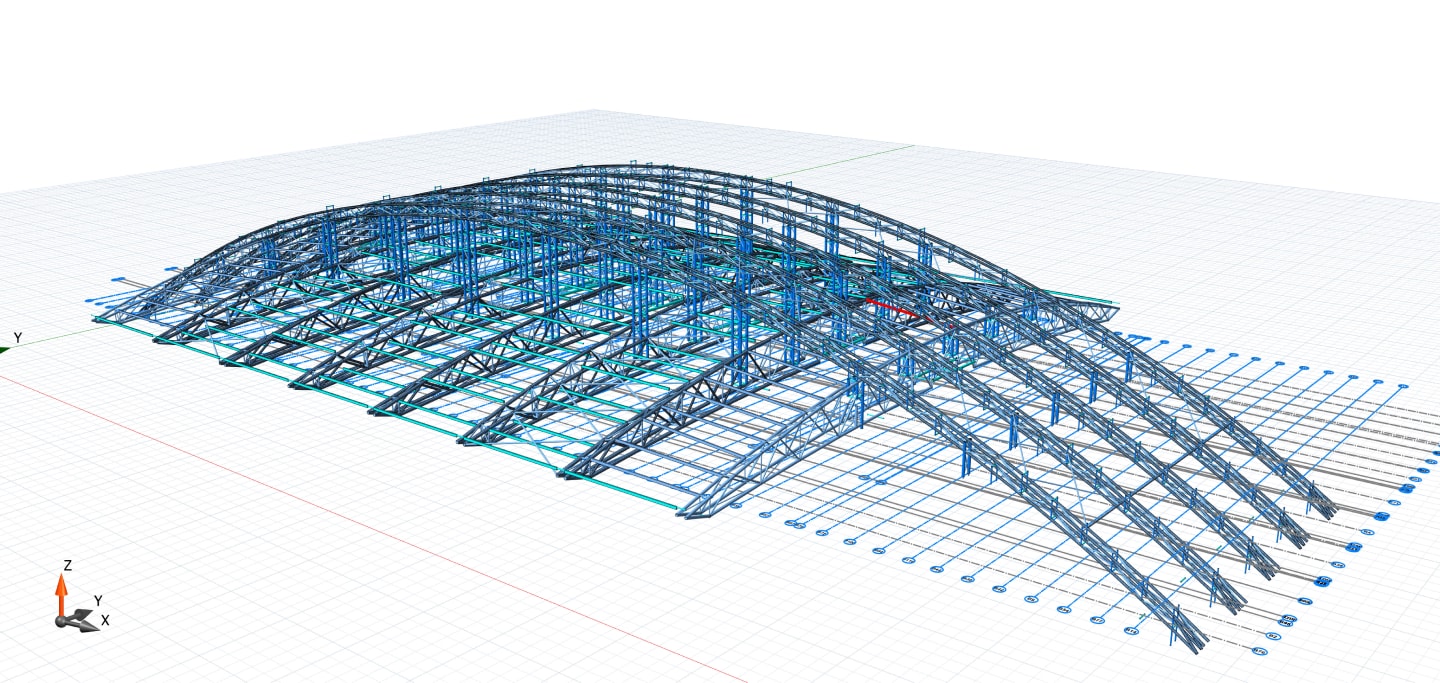1440x683 pixels.
Task: Click the Y label on the orientation gizmo
Action: click(97, 600)
